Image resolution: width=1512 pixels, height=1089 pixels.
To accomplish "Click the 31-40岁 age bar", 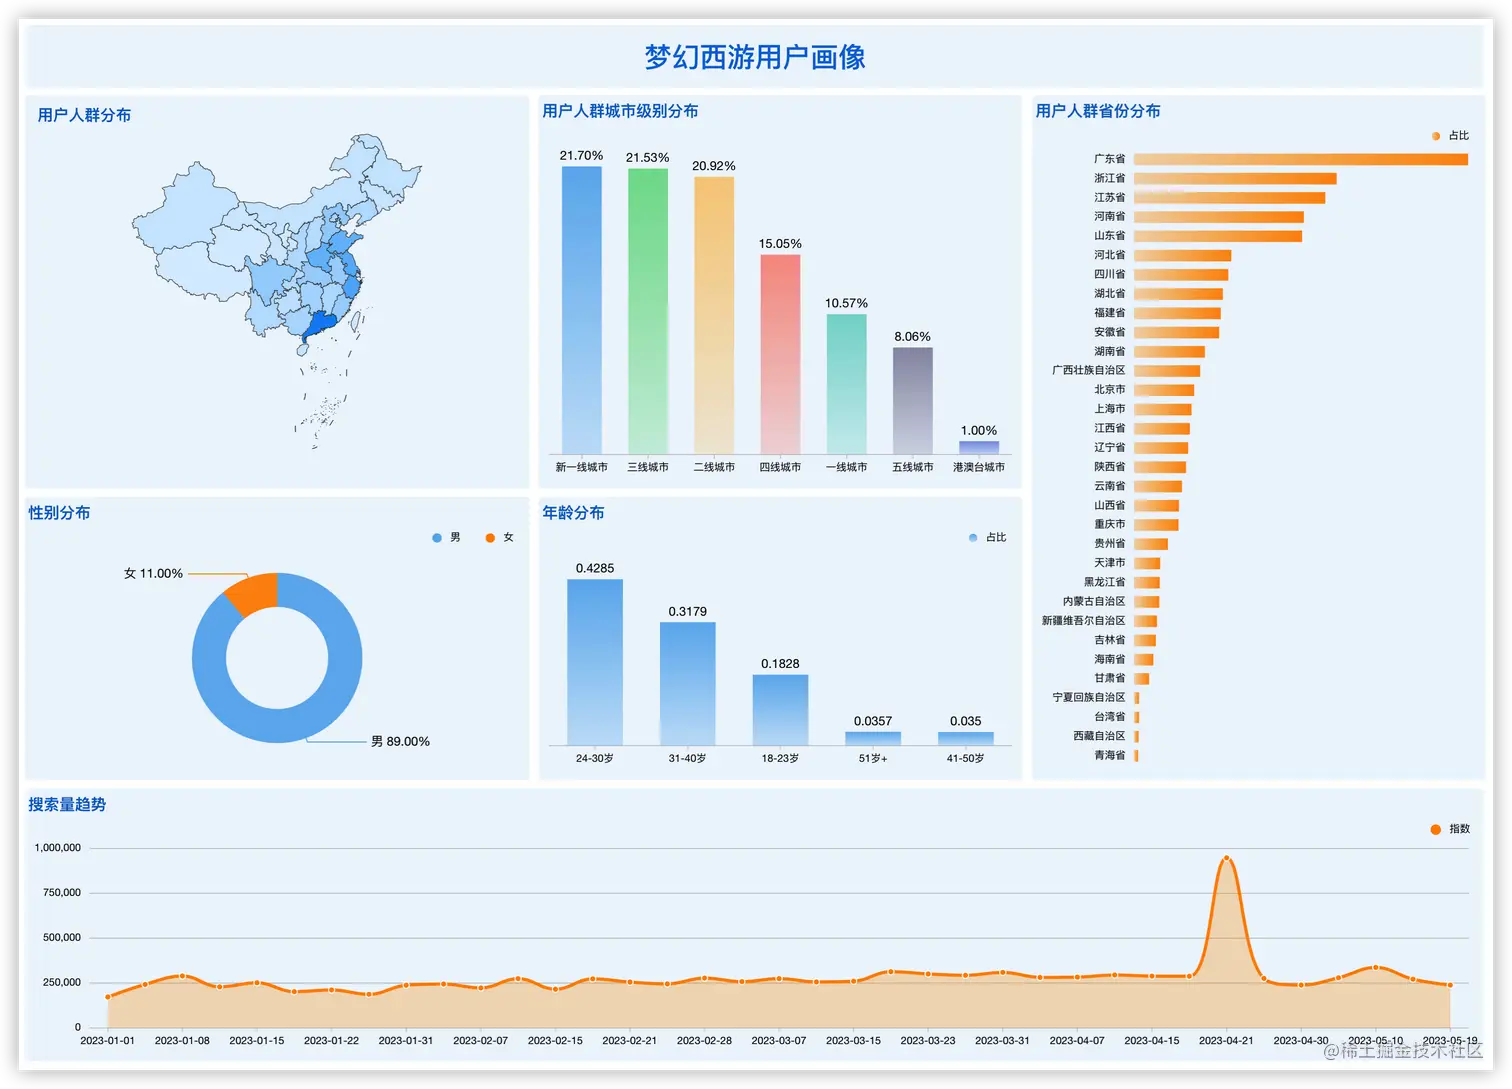I will (x=688, y=683).
